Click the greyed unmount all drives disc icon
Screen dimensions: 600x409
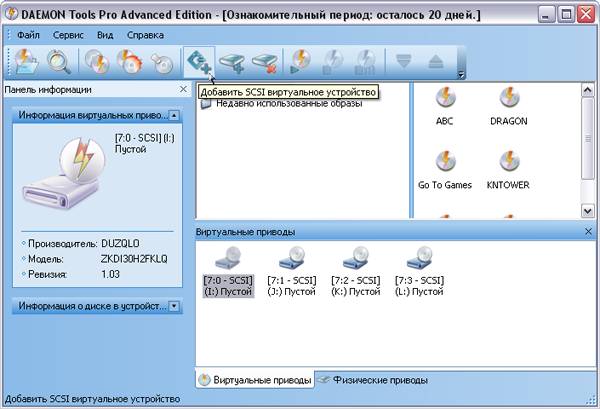(x=365, y=62)
